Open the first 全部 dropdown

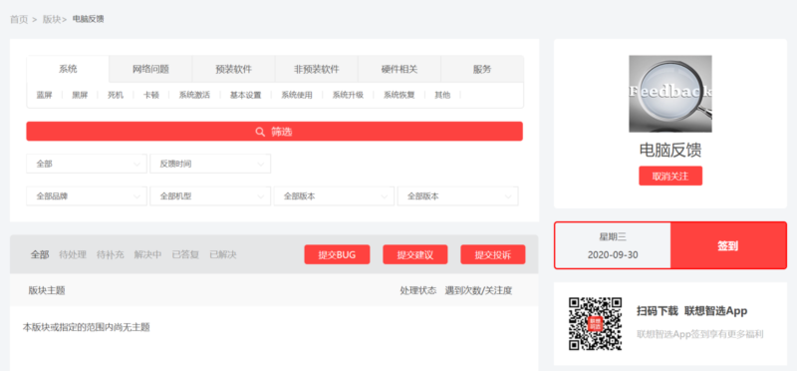coord(86,164)
